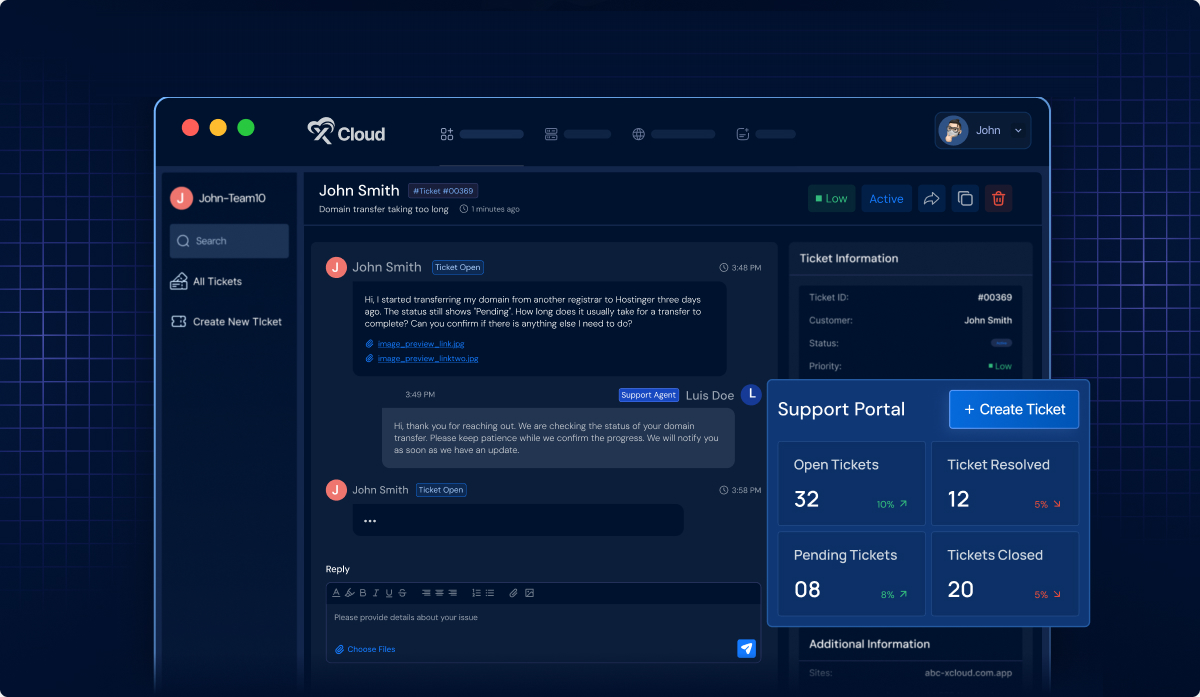The image size is (1200, 697).
Task: Expand the Low priority selector
Action: 831,198
